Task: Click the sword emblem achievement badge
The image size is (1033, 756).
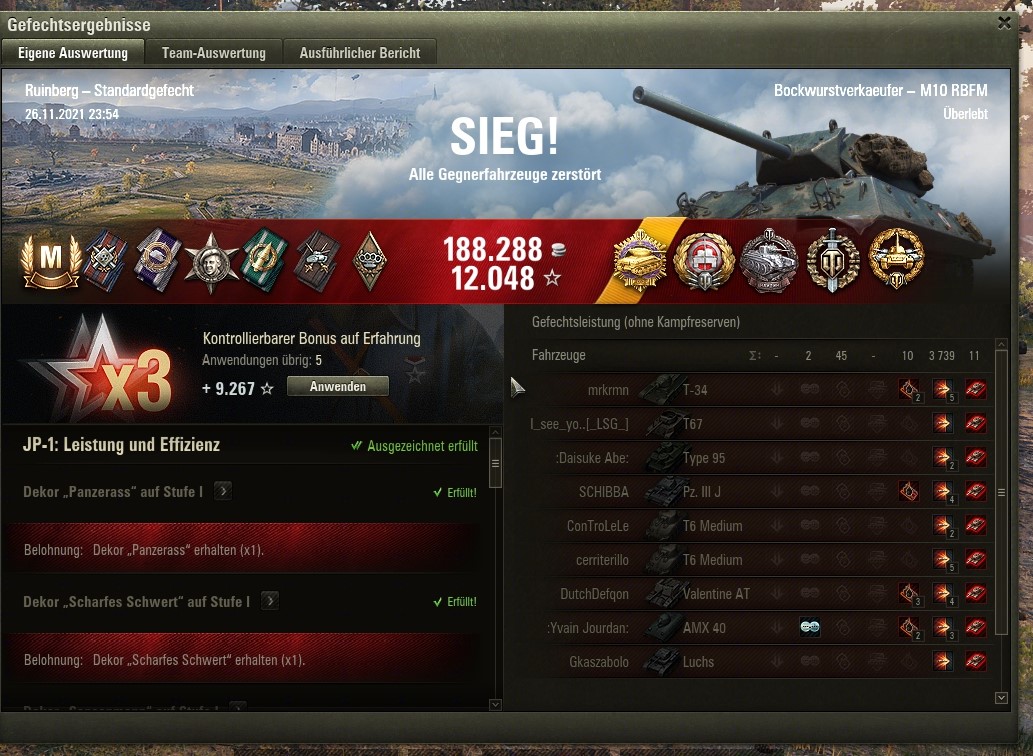Action: (833, 261)
